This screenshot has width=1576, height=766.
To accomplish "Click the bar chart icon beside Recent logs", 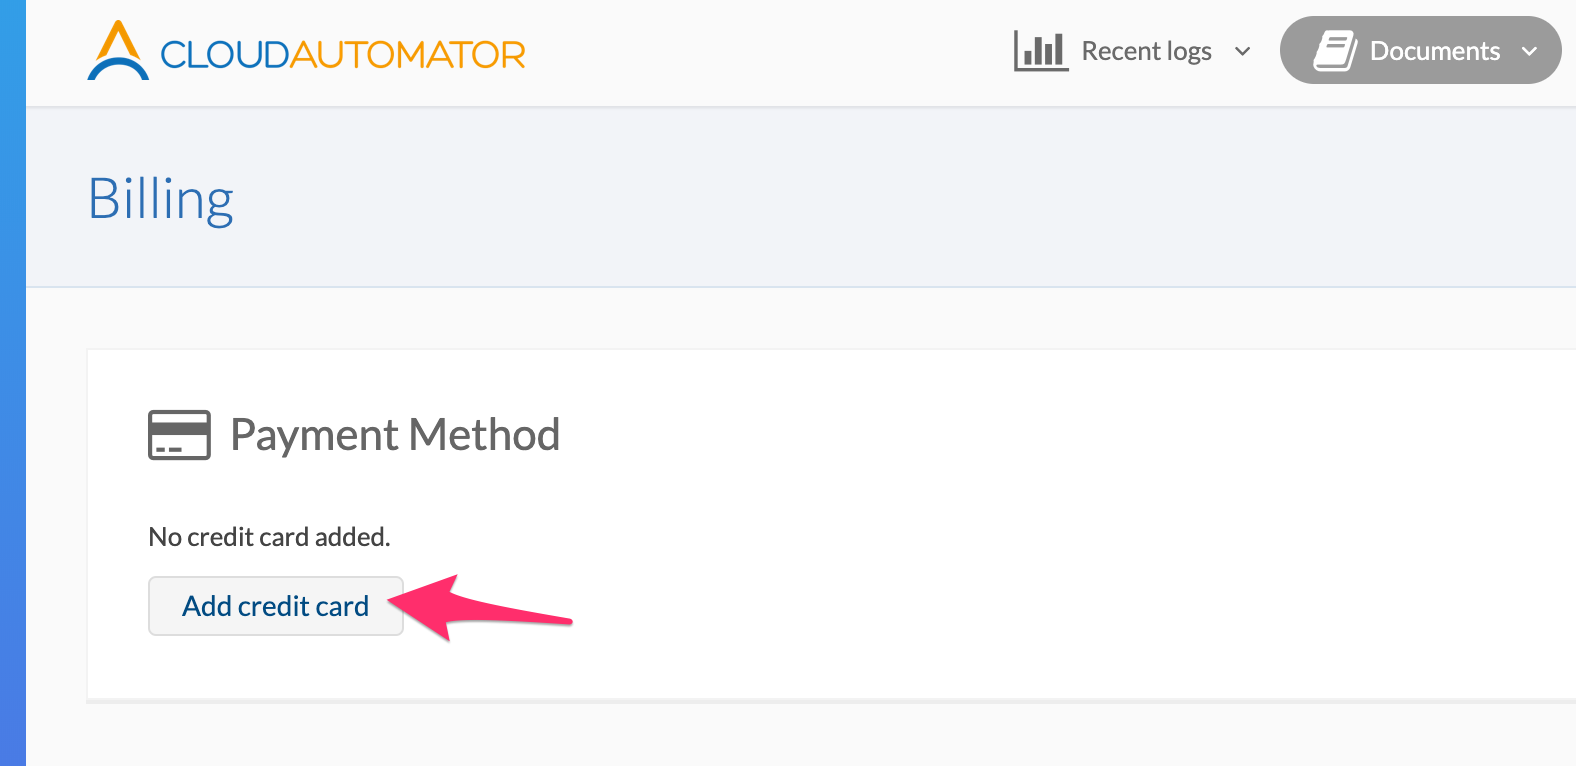I will (1040, 50).
